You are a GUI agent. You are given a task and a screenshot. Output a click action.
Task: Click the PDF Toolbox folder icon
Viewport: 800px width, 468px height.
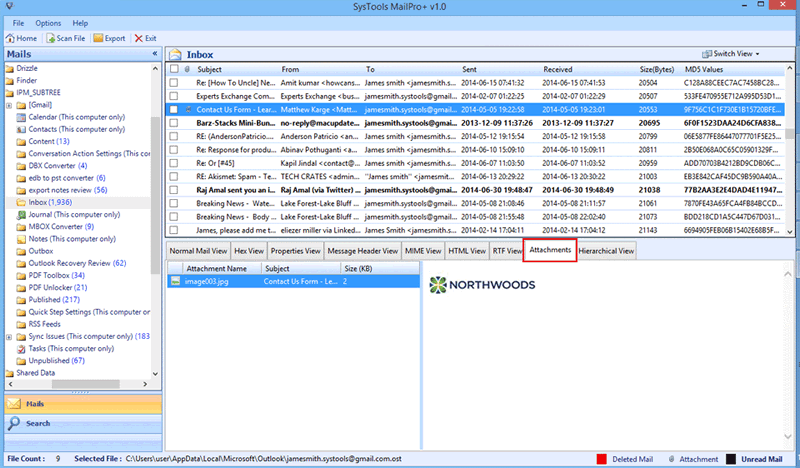[x=21, y=276]
